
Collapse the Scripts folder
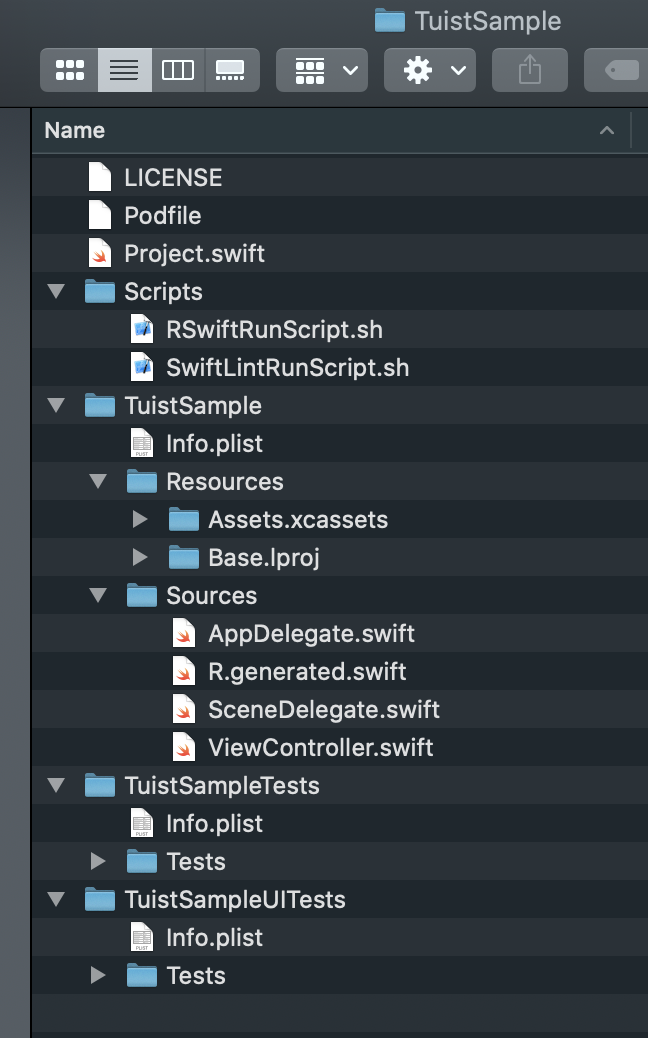click(x=55, y=291)
